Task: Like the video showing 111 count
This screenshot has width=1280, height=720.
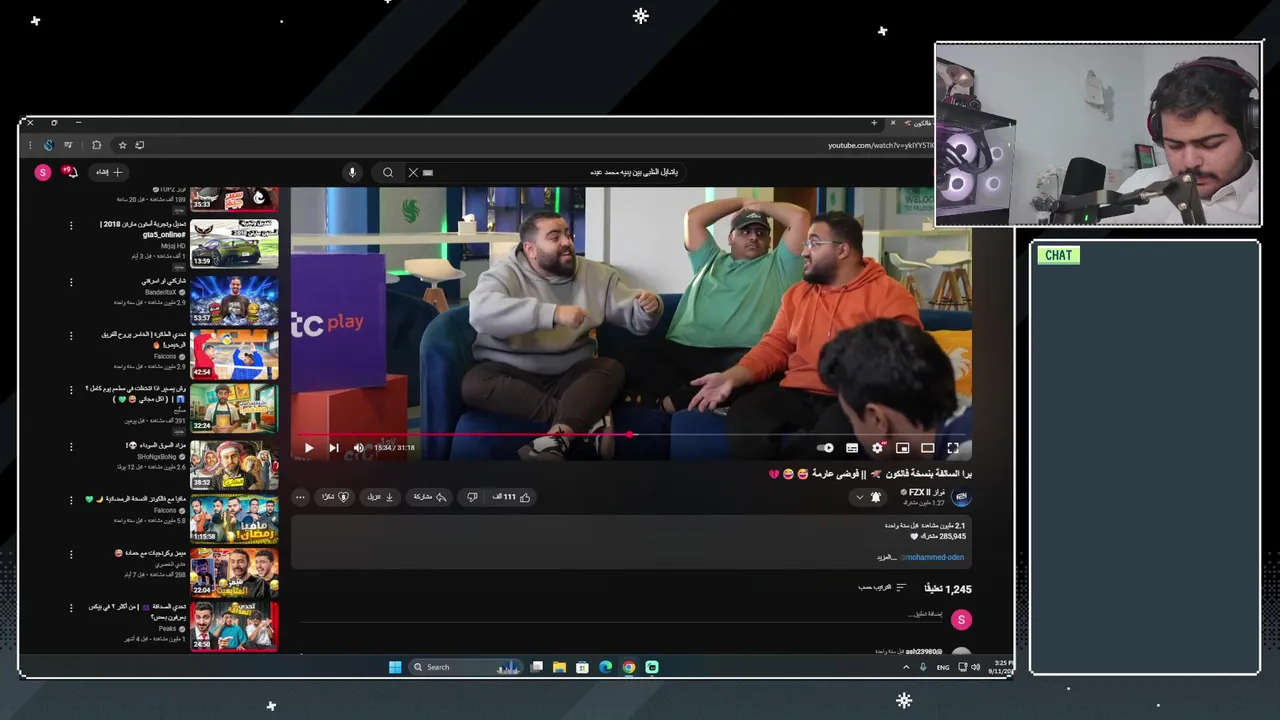Action: coord(512,497)
